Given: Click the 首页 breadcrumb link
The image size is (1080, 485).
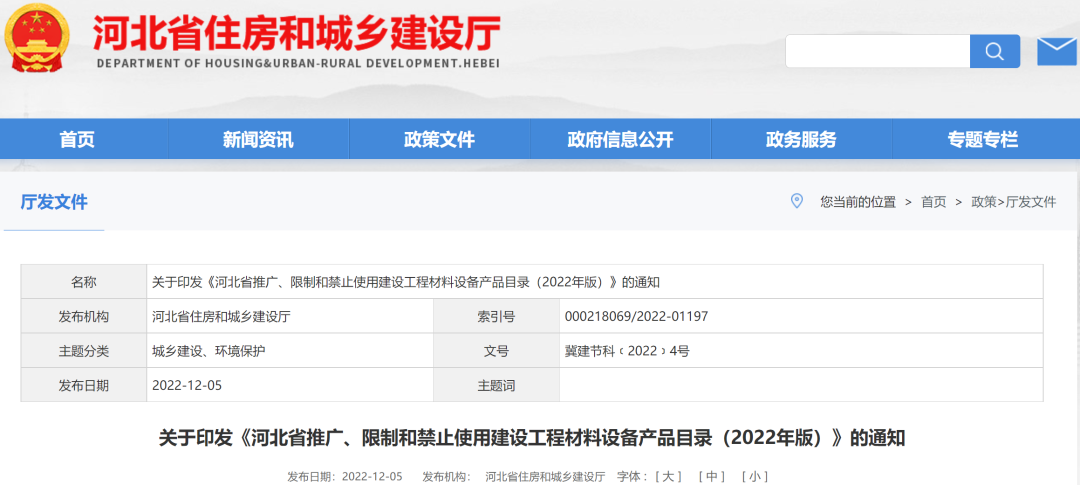Looking at the screenshot, I should [933, 202].
